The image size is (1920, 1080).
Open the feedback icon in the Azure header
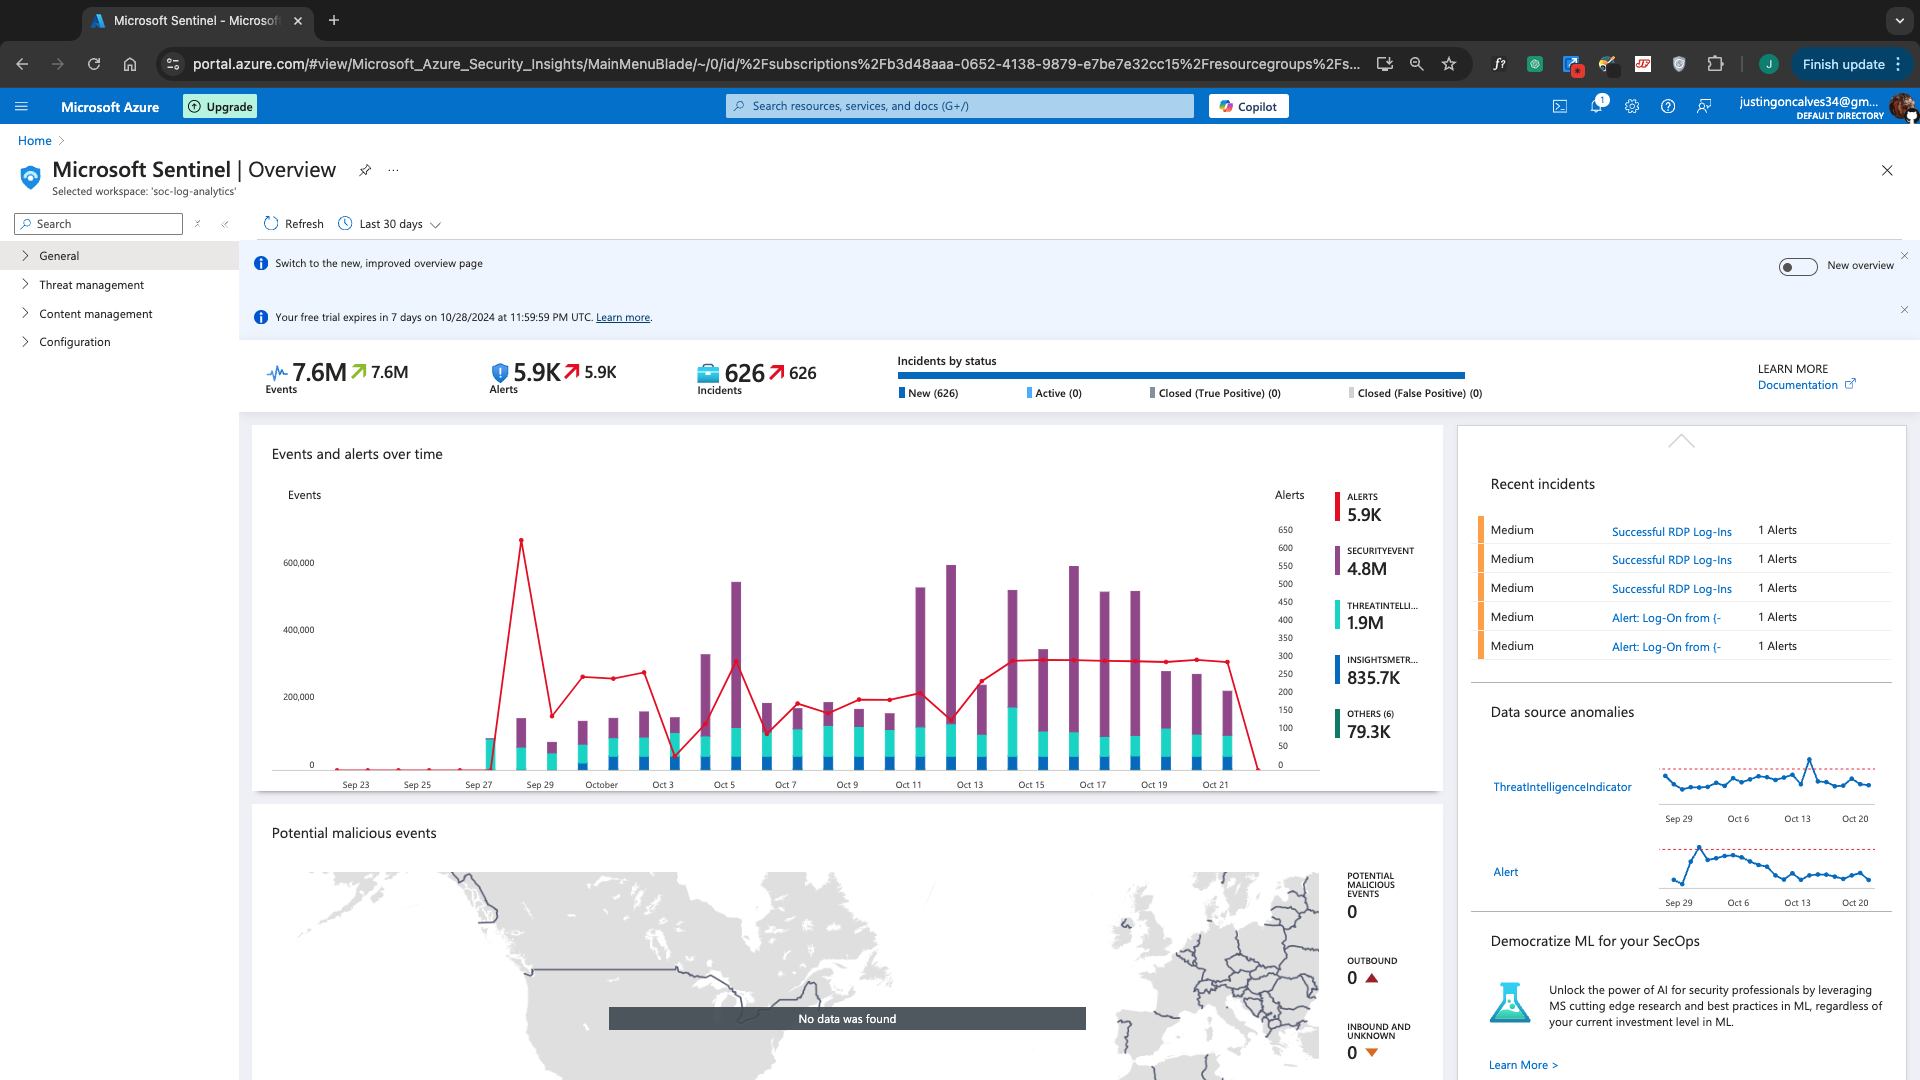click(1704, 106)
